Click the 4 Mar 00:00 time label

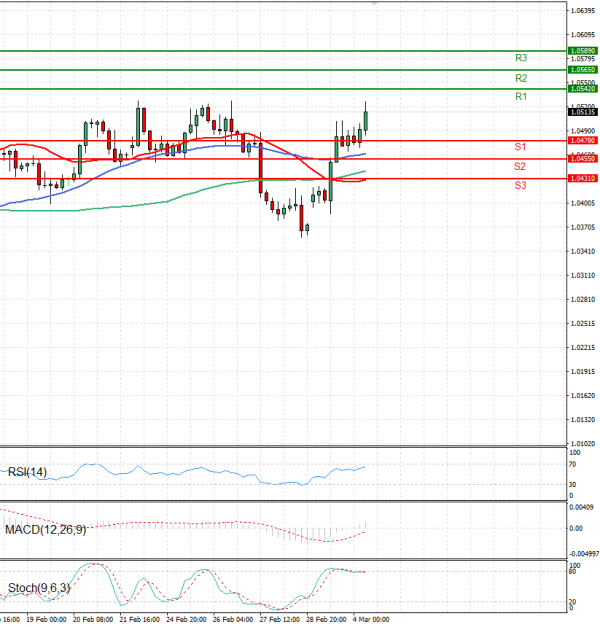click(x=371, y=619)
